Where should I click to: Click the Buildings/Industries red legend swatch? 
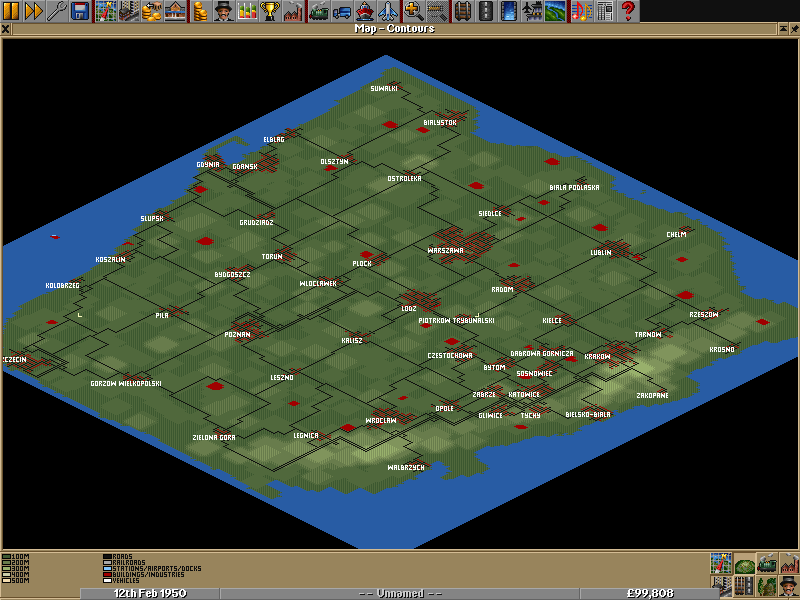click(107, 574)
